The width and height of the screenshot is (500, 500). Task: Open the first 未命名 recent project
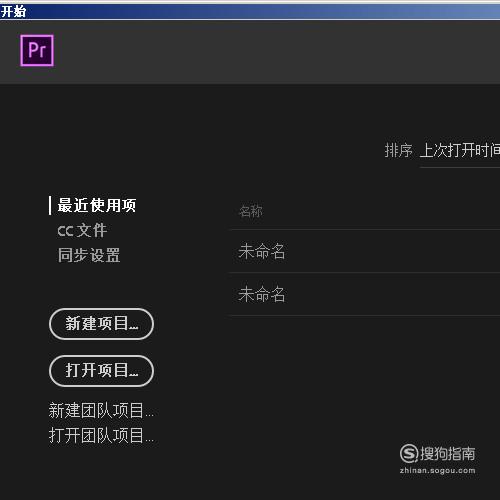click(x=364, y=251)
